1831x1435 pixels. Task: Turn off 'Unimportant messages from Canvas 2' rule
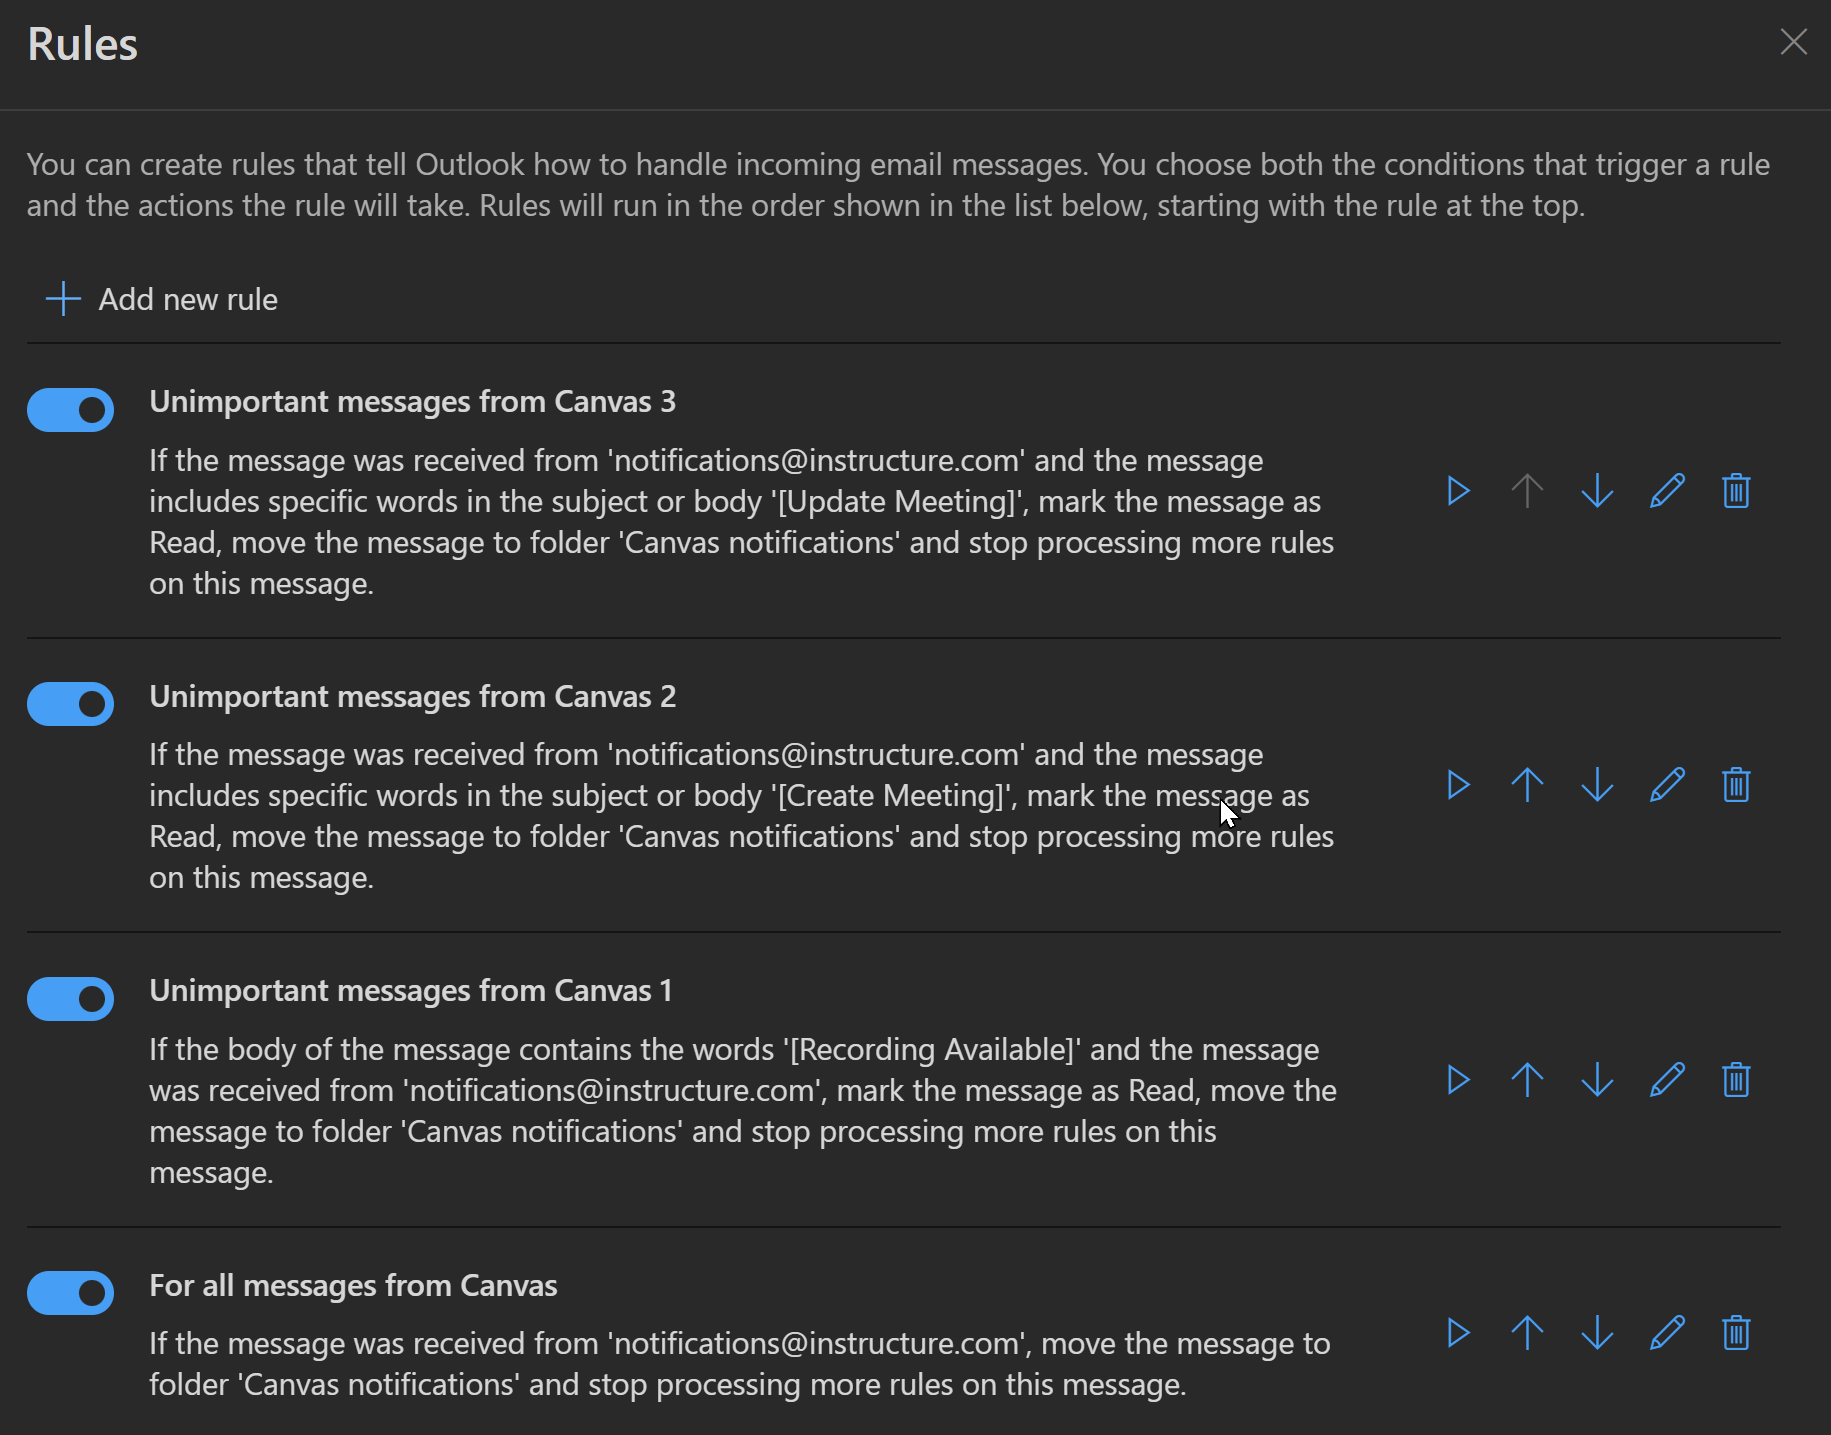click(70, 704)
